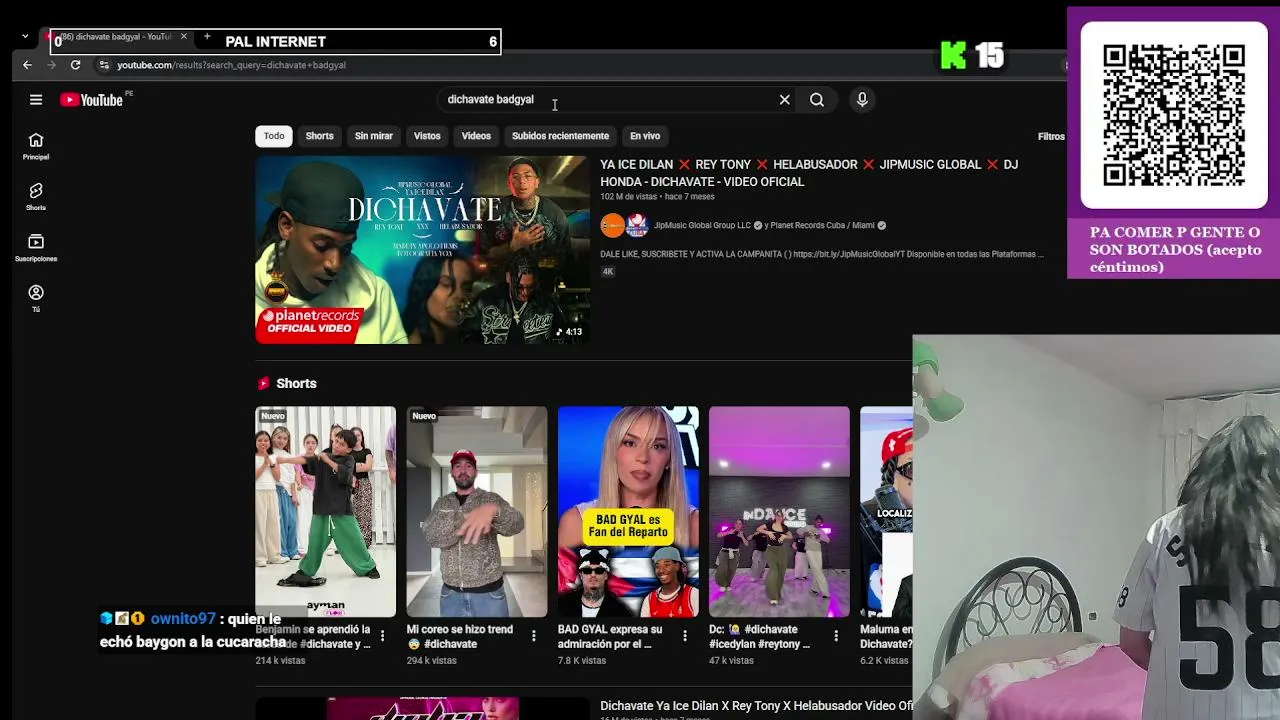Go back in the browser
Screen dimensions: 1280x720
pos(27,65)
